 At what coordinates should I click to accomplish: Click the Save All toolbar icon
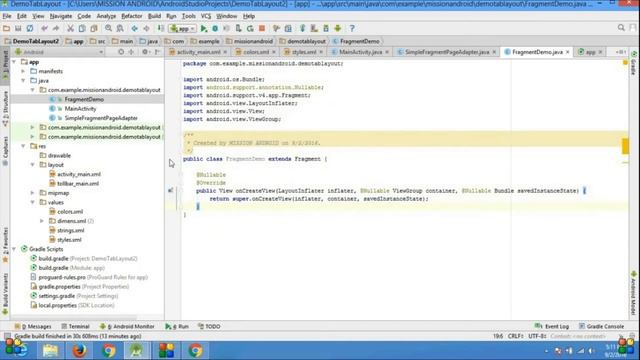(18, 28)
